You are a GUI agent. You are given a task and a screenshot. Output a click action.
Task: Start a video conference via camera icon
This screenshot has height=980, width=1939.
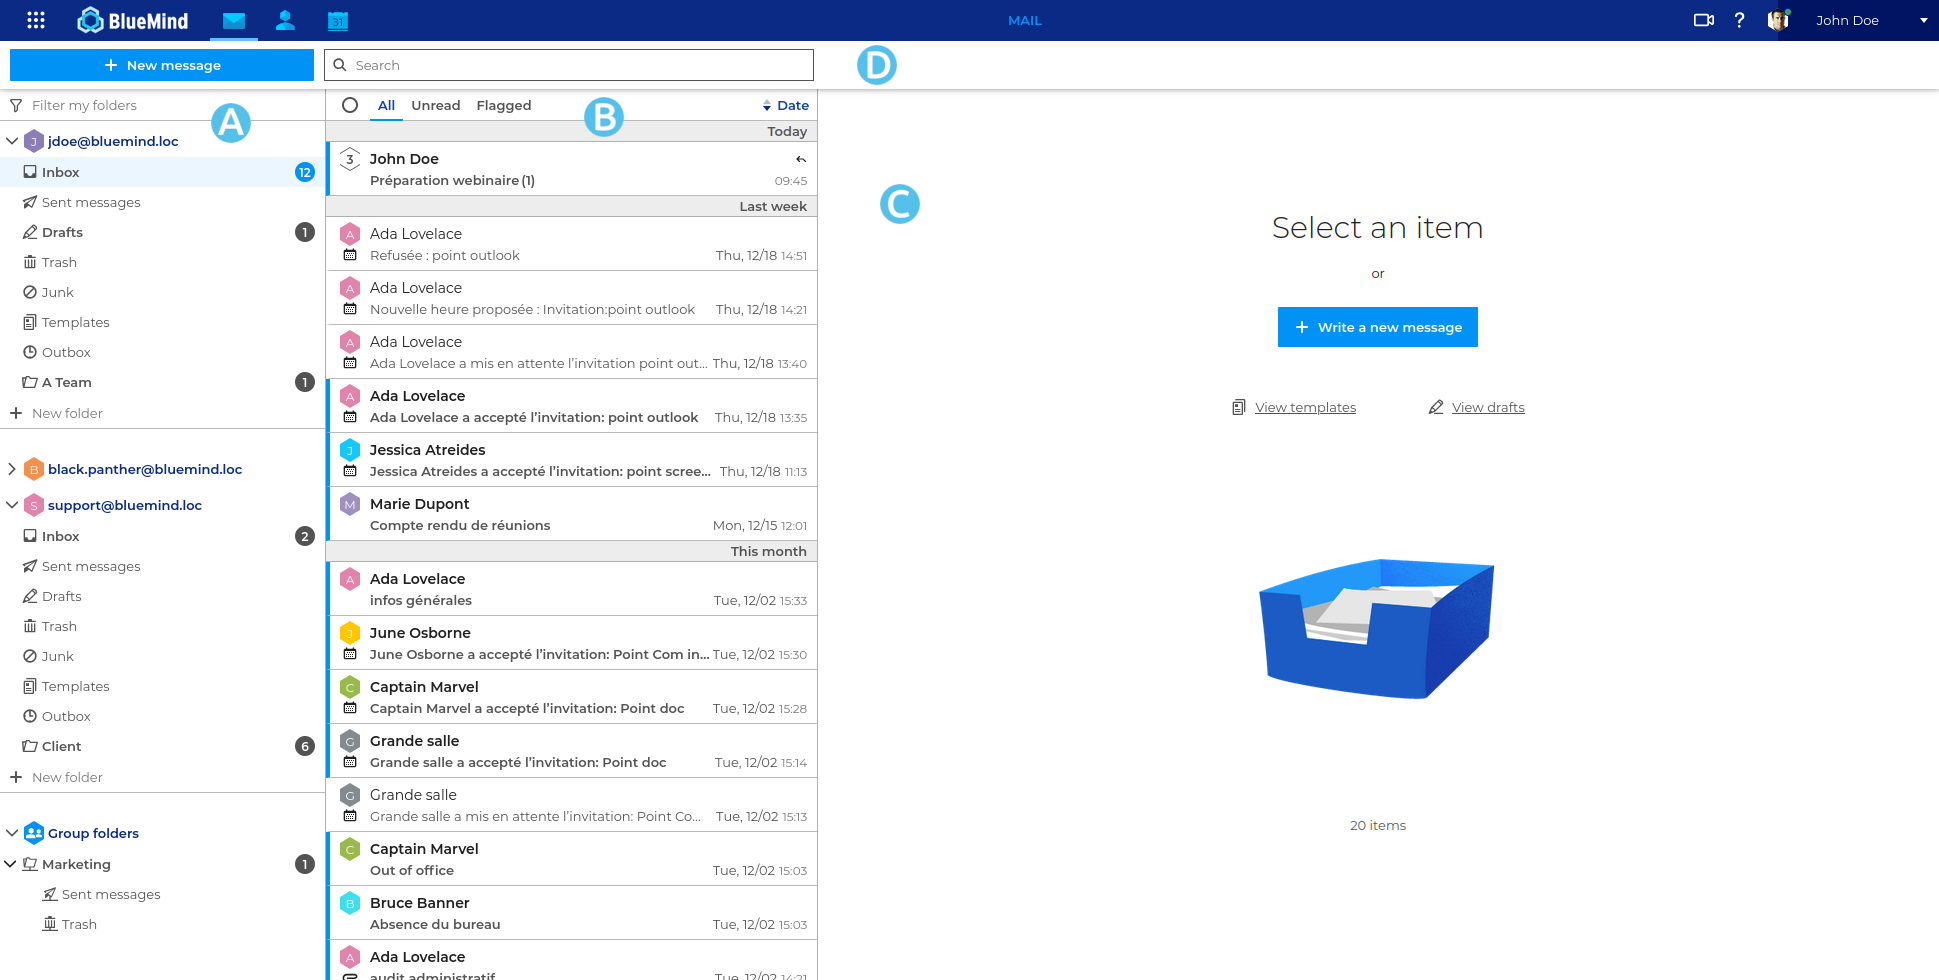coord(1703,20)
